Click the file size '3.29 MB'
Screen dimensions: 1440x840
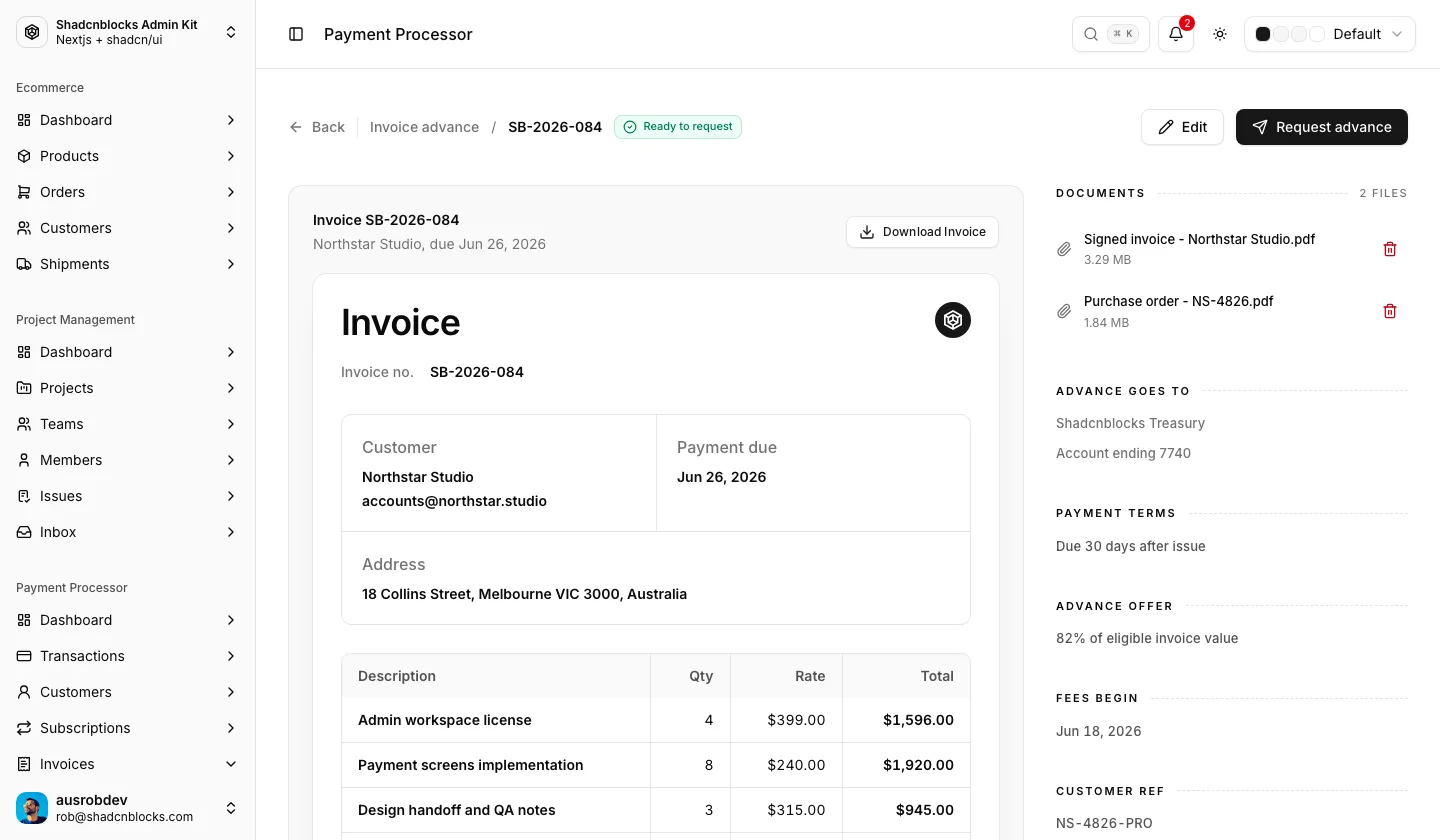coord(1107,260)
